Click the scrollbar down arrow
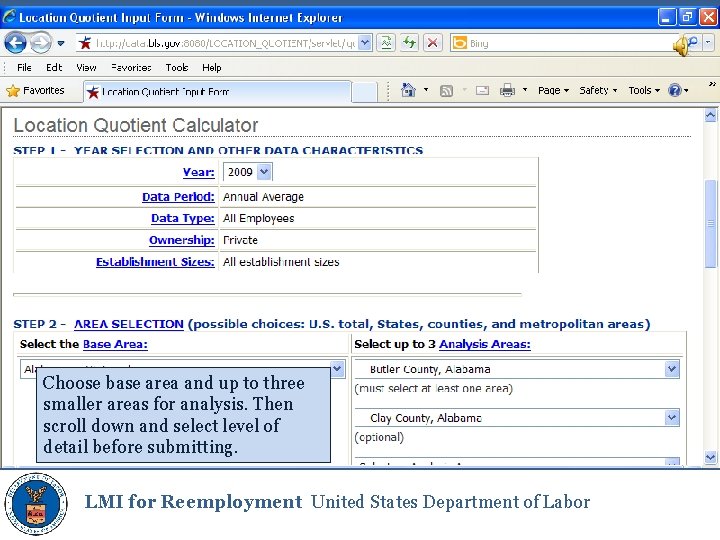Image resolution: width=720 pixels, height=540 pixels. point(710,457)
